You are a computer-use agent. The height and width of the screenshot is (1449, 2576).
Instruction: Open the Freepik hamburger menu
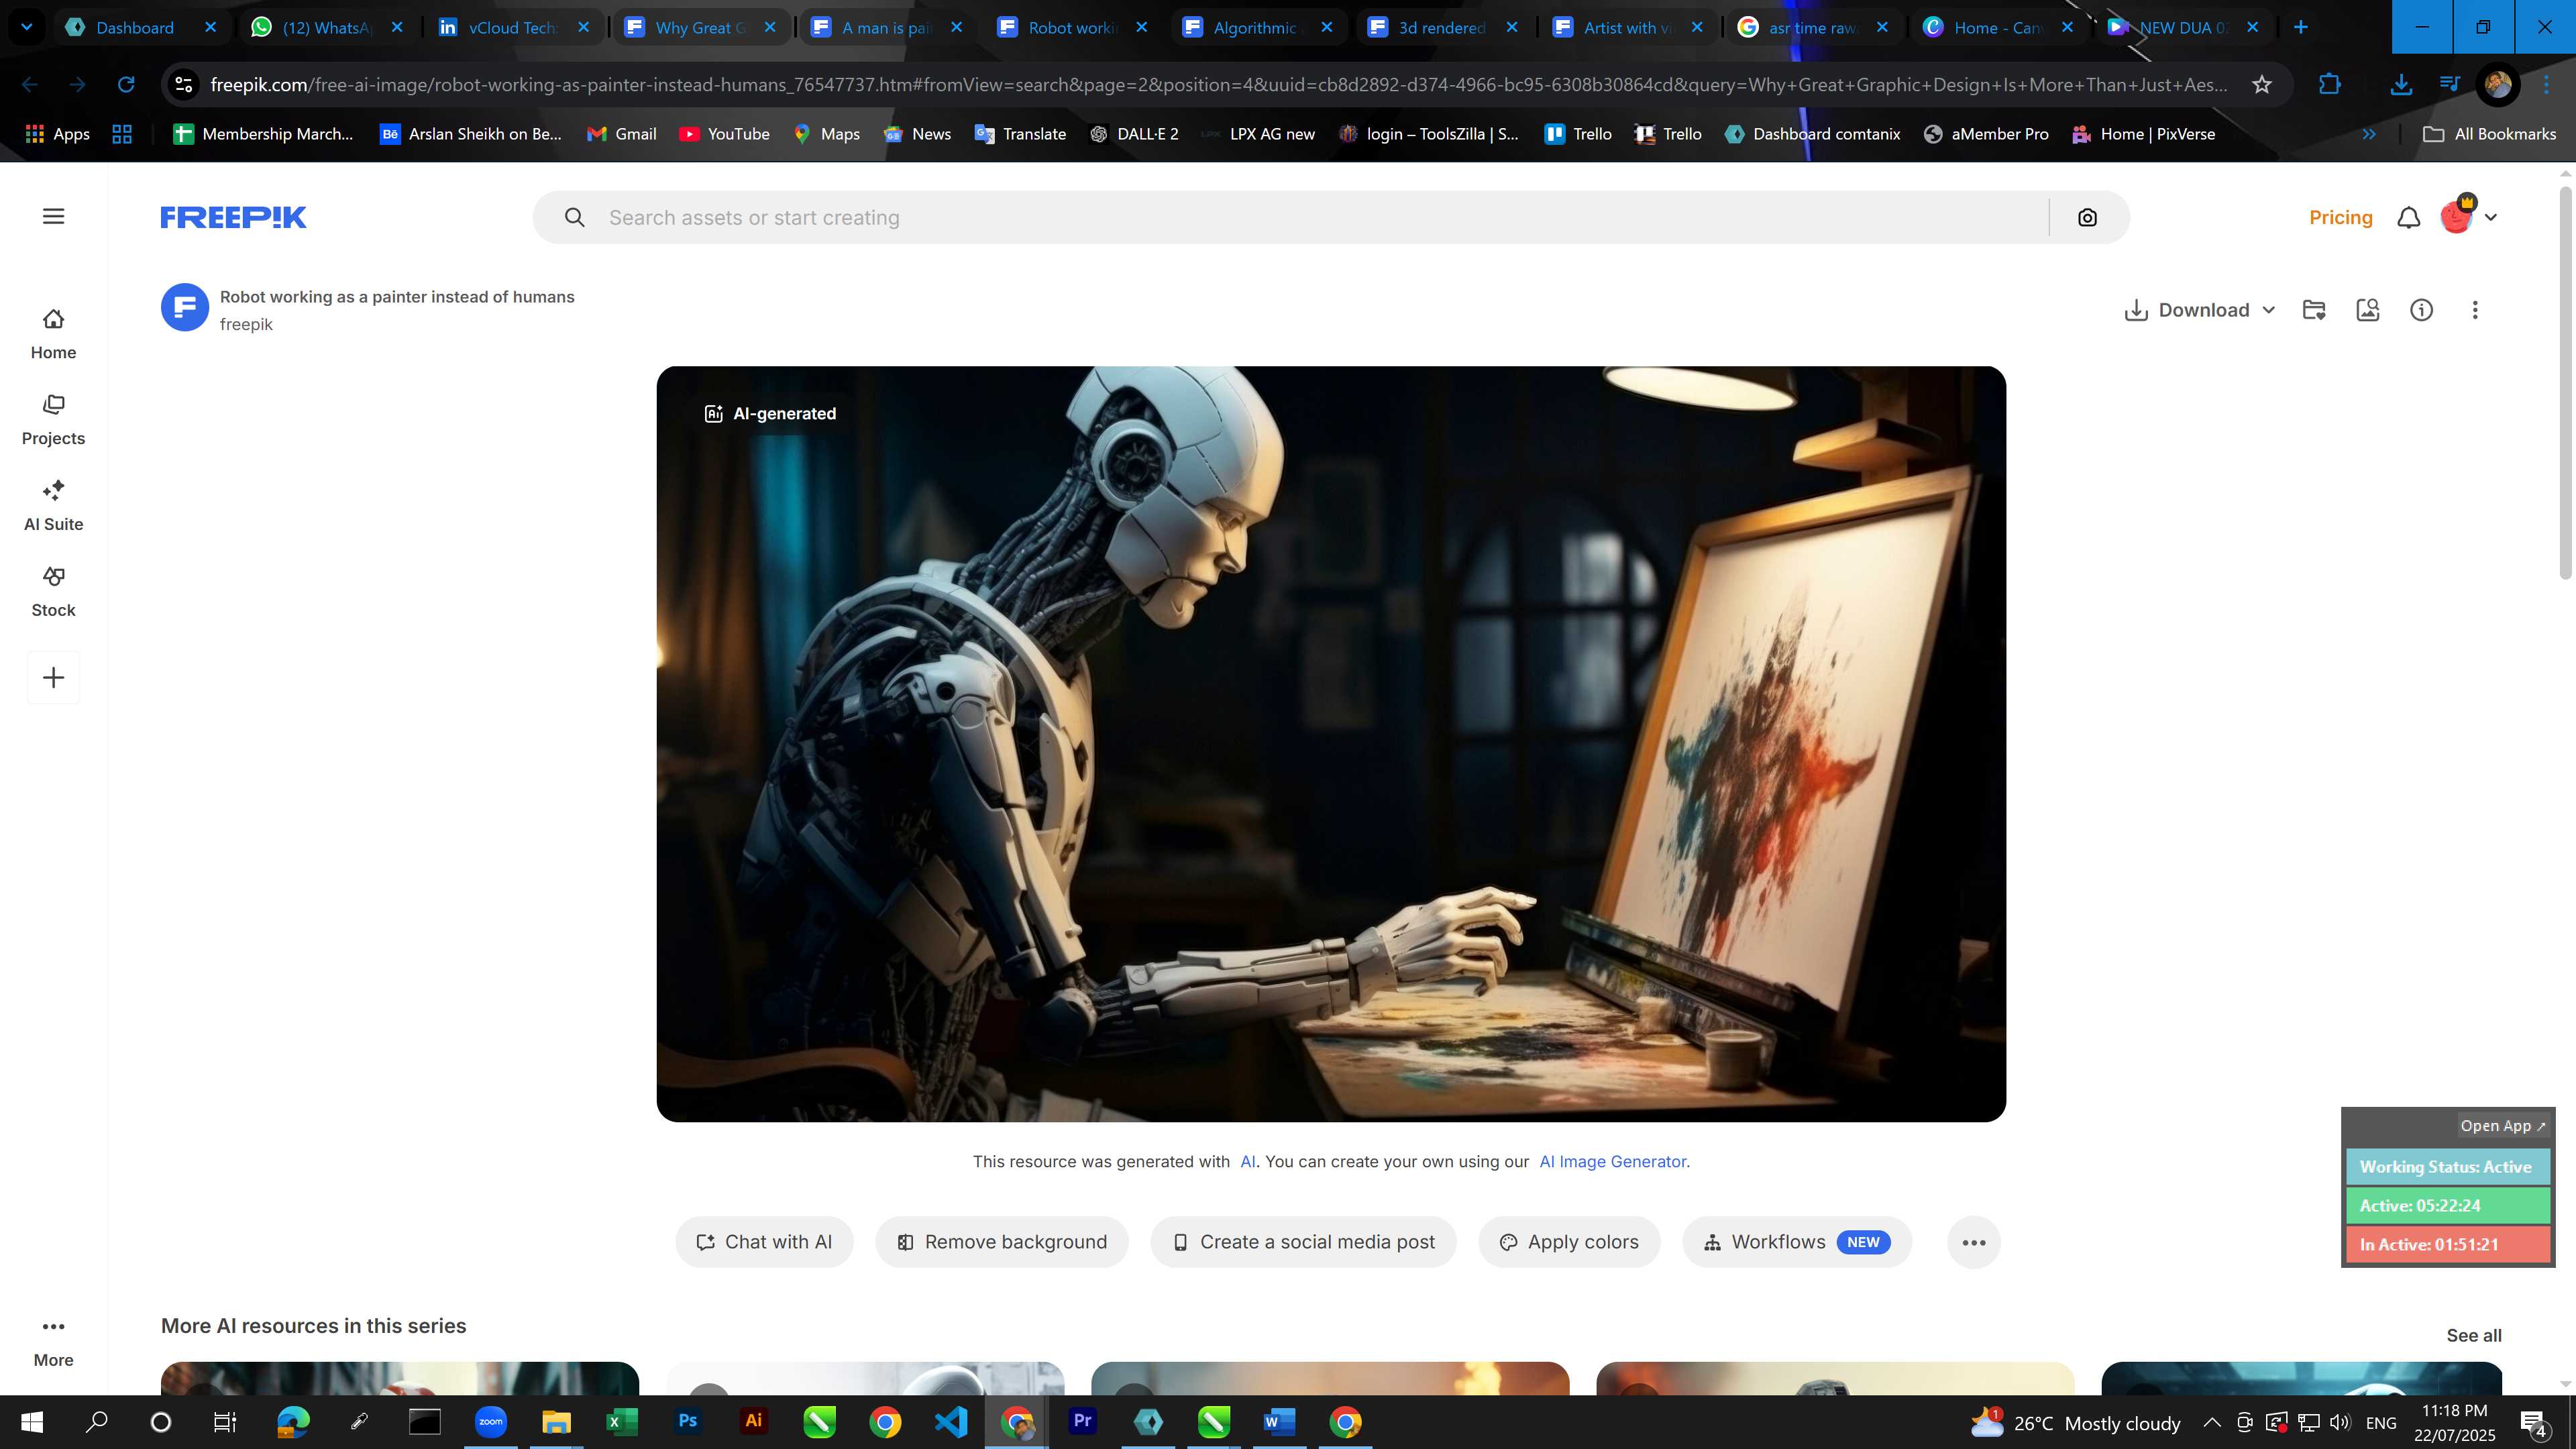click(x=54, y=216)
